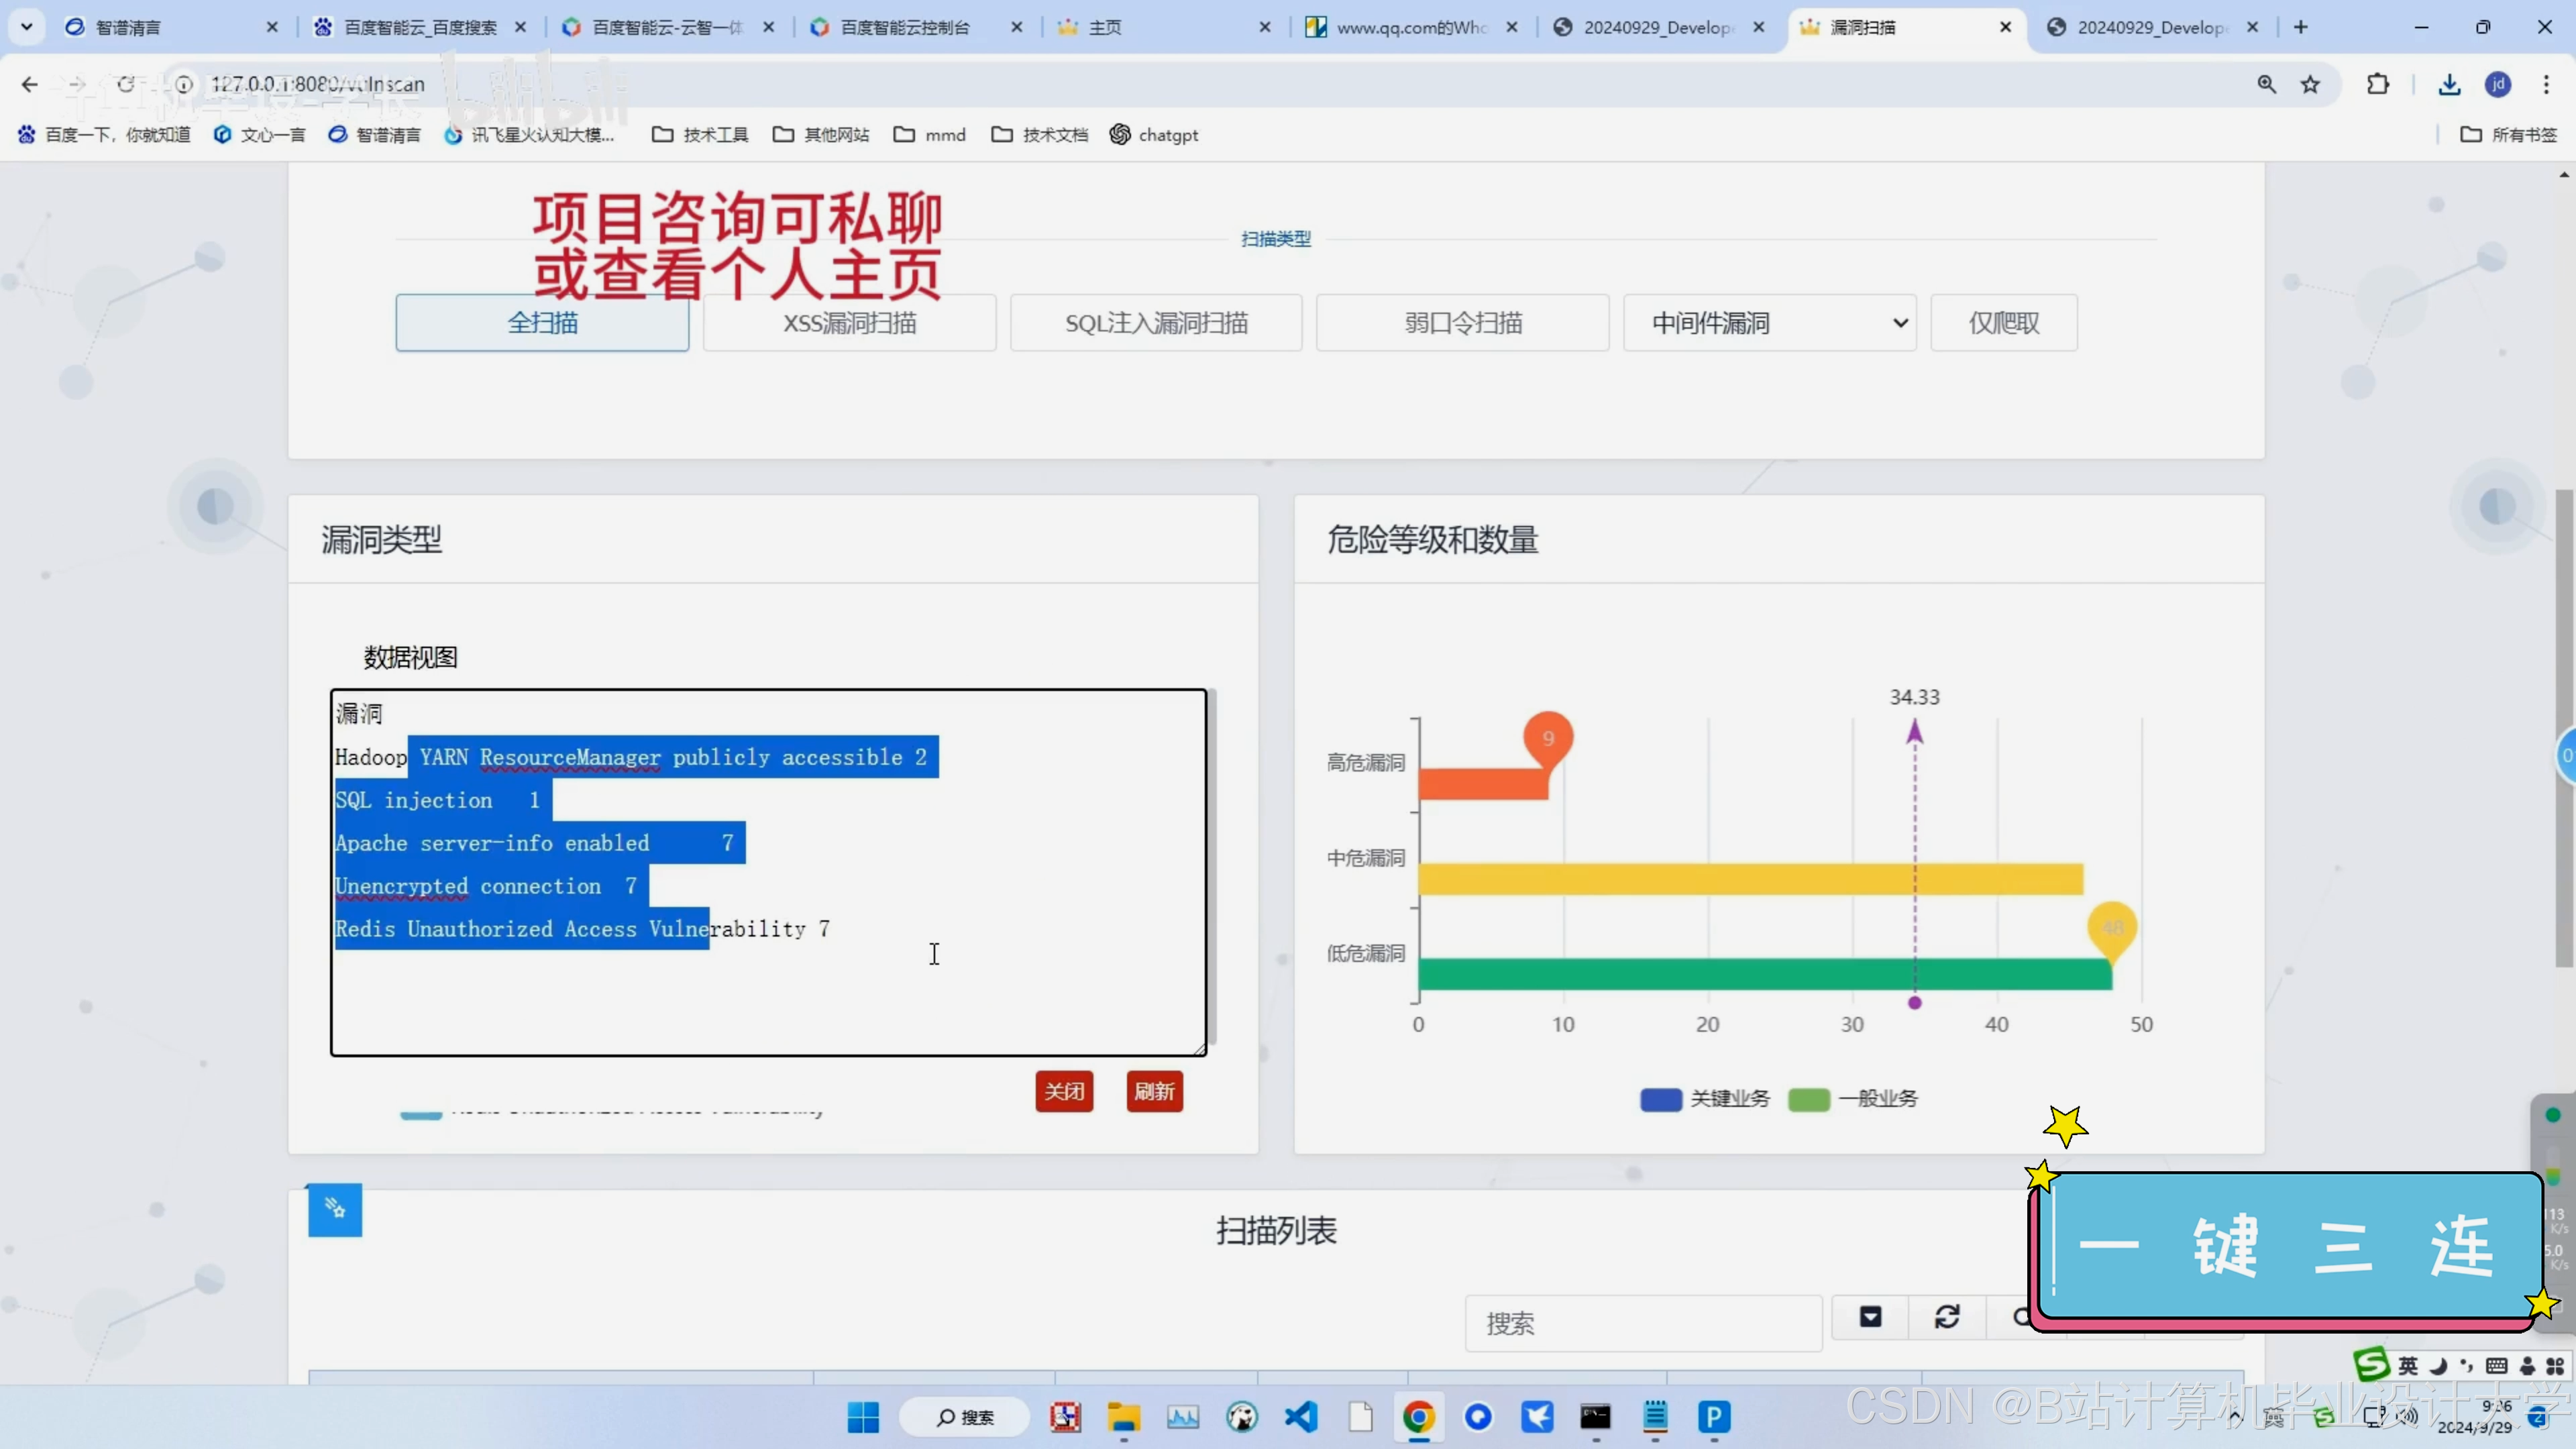Screen dimensions: 2576x1449
Task: Toggle the 一般业务 legend item
Action: 1853,1099
